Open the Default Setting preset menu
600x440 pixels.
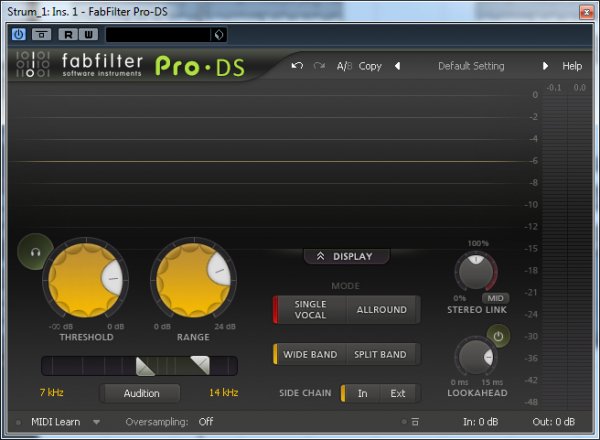471,66
